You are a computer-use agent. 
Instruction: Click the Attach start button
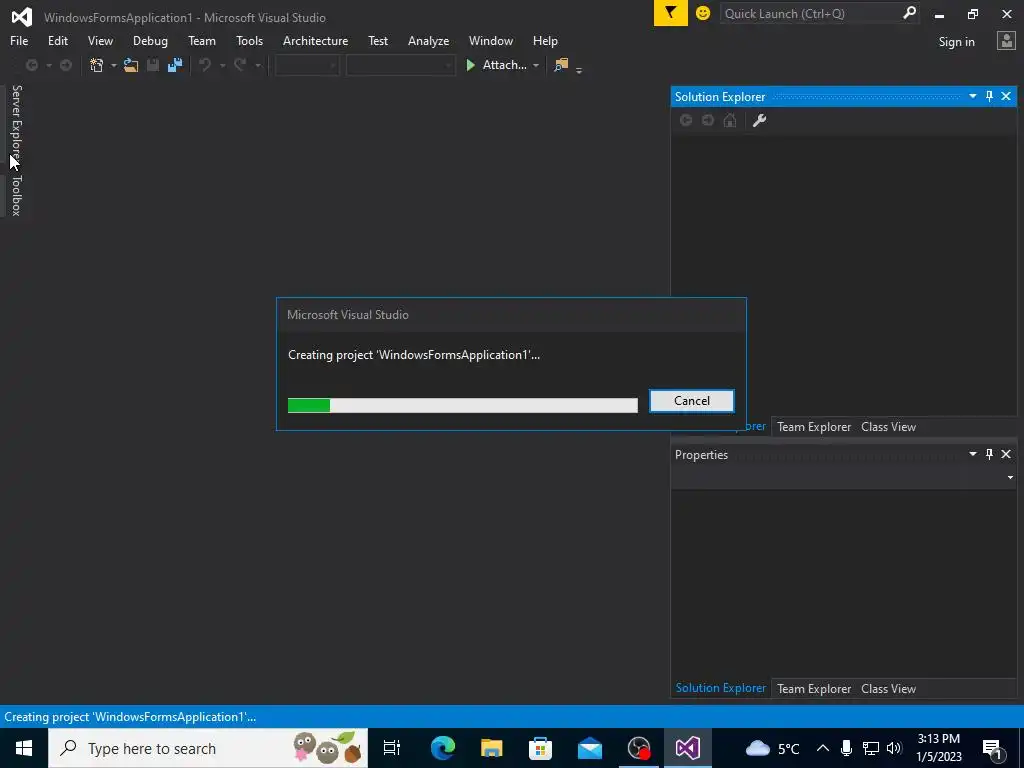(496, 65)
